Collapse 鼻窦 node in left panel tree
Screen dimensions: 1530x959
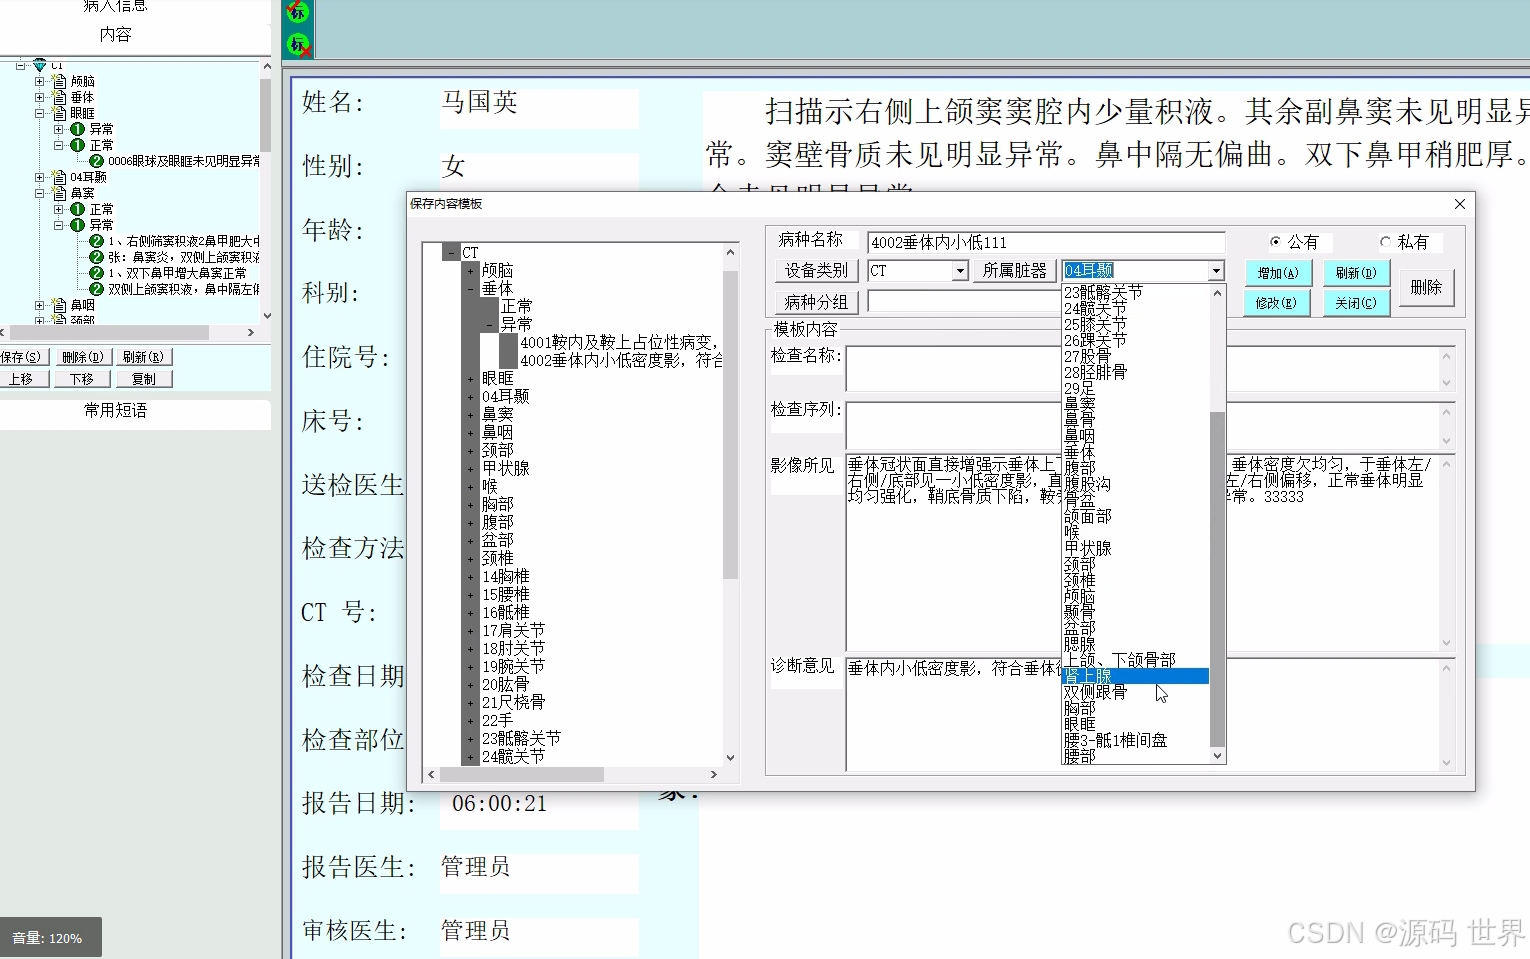click(39, 193)
